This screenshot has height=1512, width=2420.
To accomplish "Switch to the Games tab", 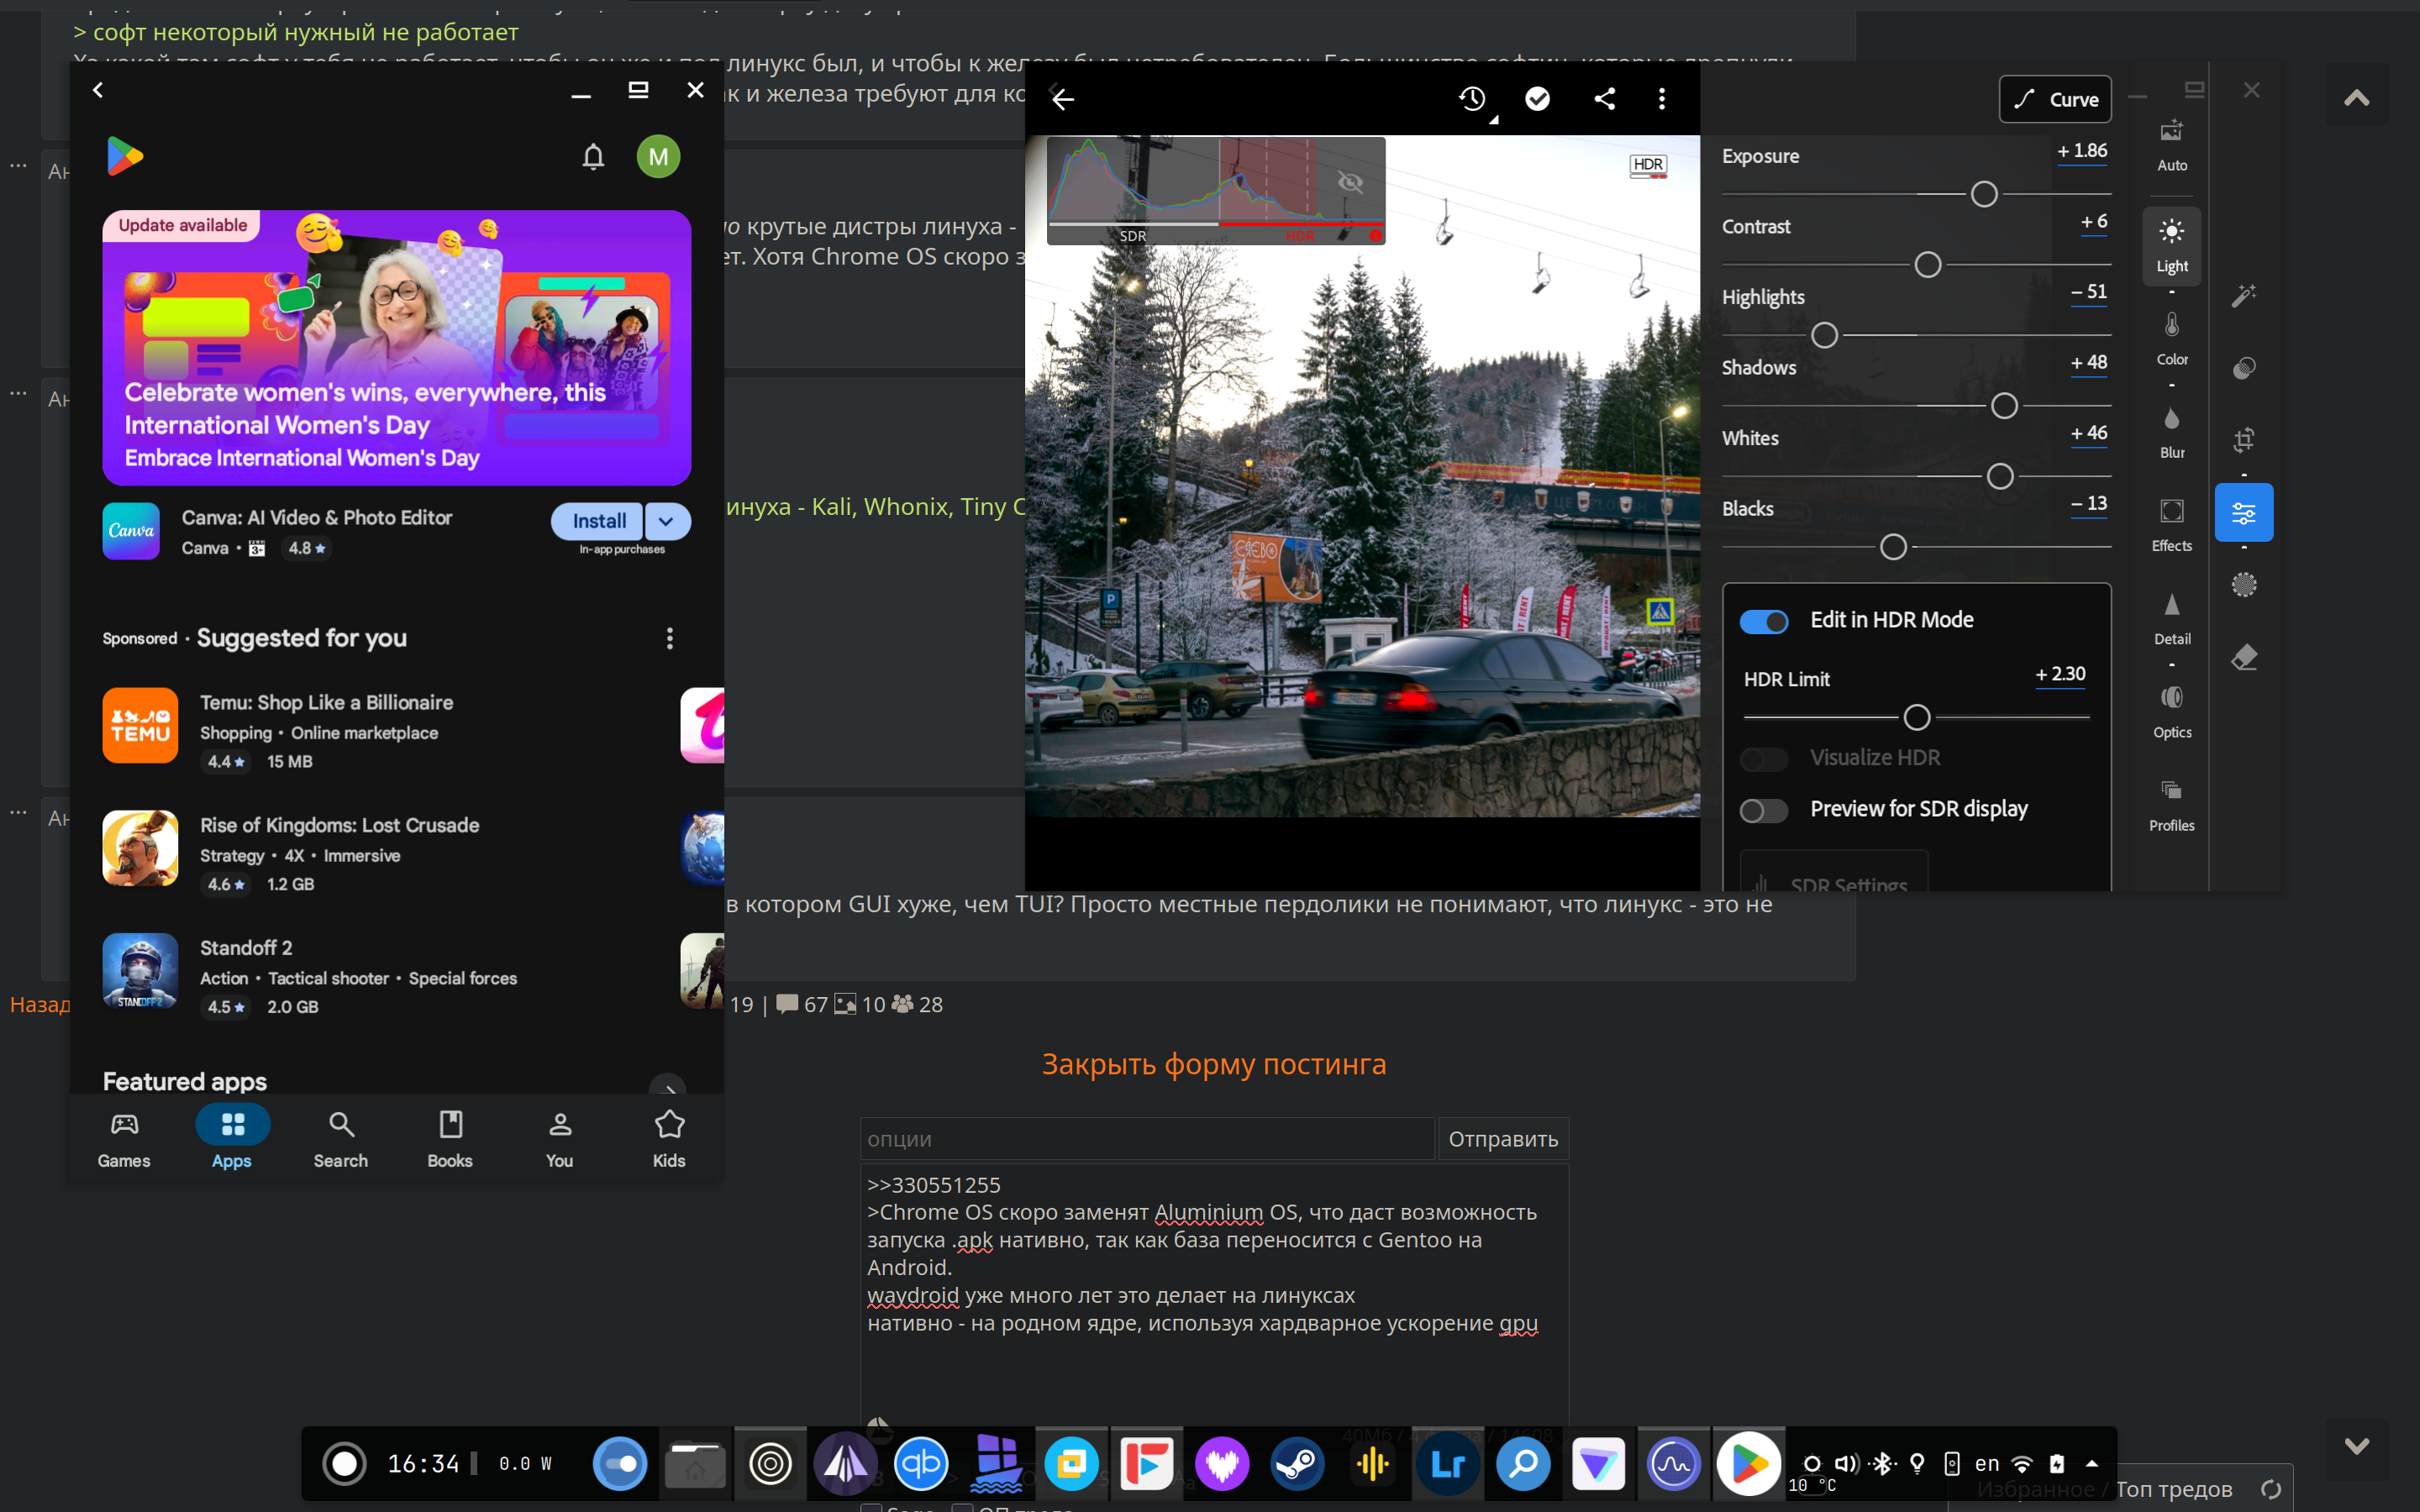I will point(124,1138).
